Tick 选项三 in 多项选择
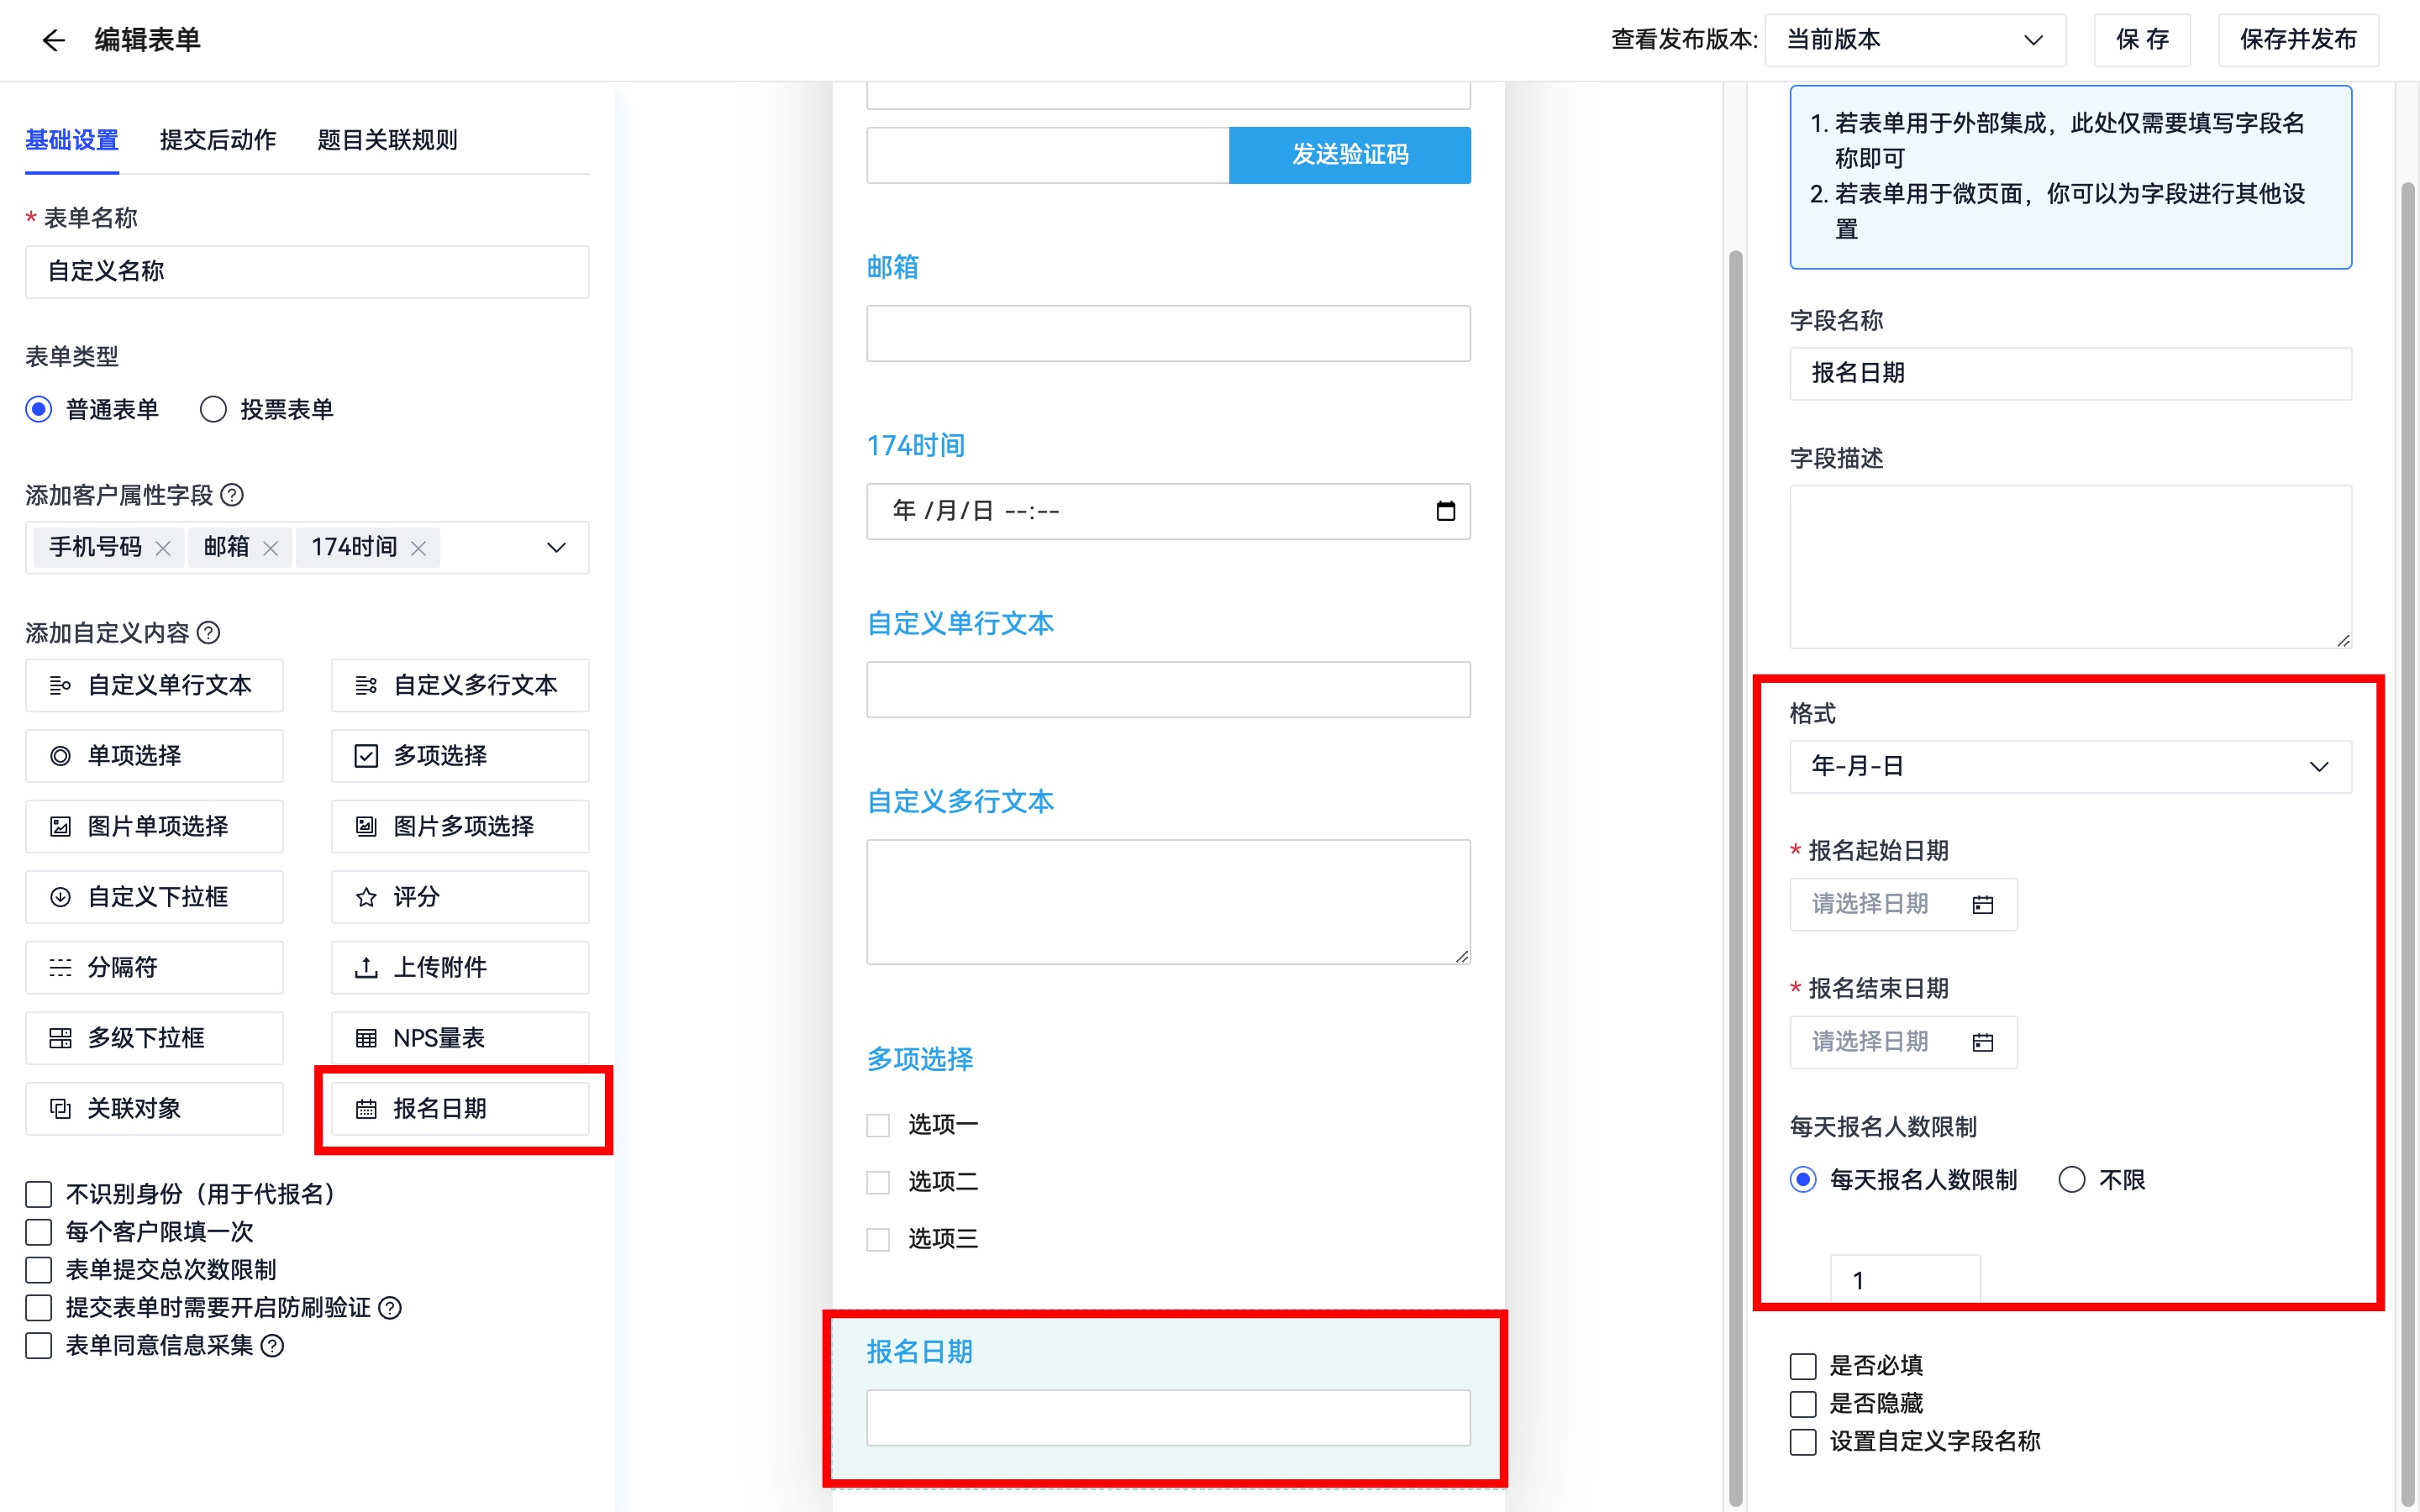2420x1512 pixels. 878,1240
